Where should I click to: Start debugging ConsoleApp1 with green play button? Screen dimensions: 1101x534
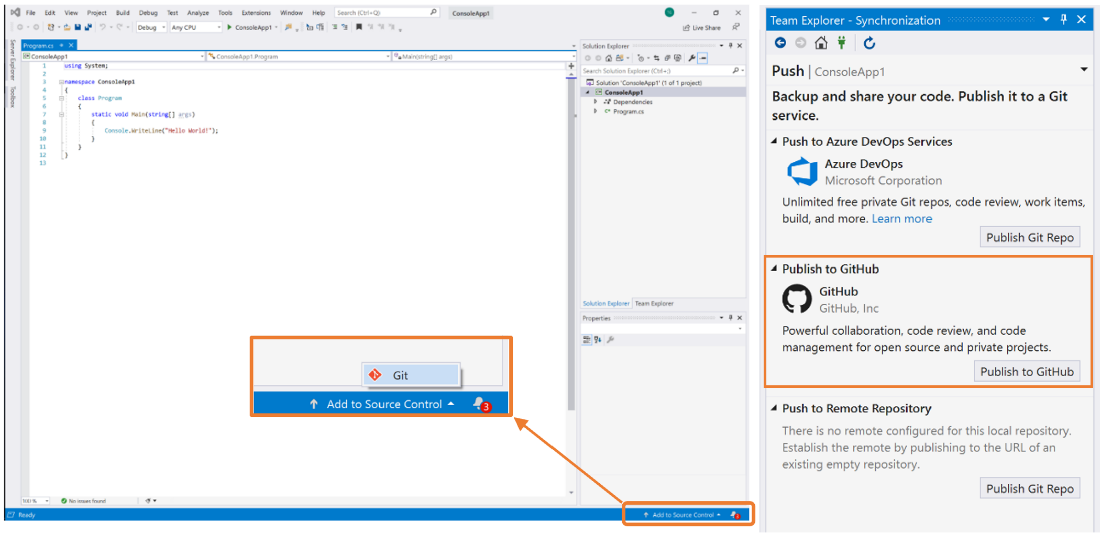229,27
